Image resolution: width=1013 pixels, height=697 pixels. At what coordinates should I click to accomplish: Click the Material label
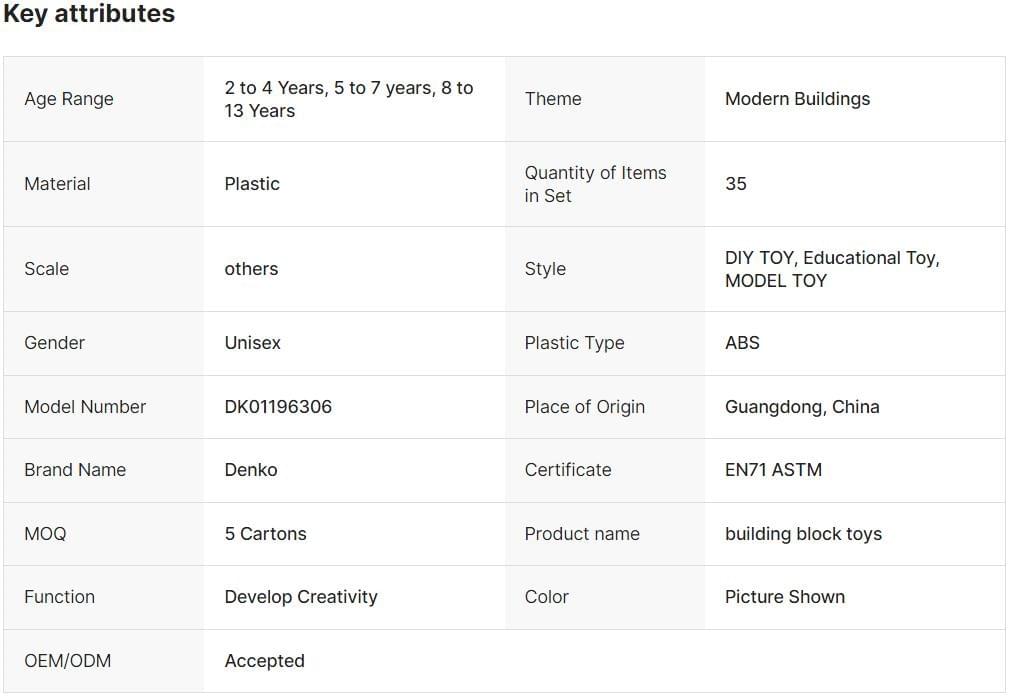pyautogui.click(x=57, y=184)
